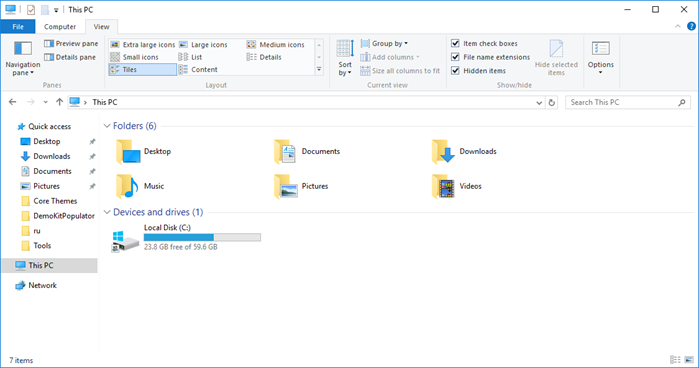Toggle the Details pane
The height and width of the screenshot is (368, 699).
tap(70, 57)
